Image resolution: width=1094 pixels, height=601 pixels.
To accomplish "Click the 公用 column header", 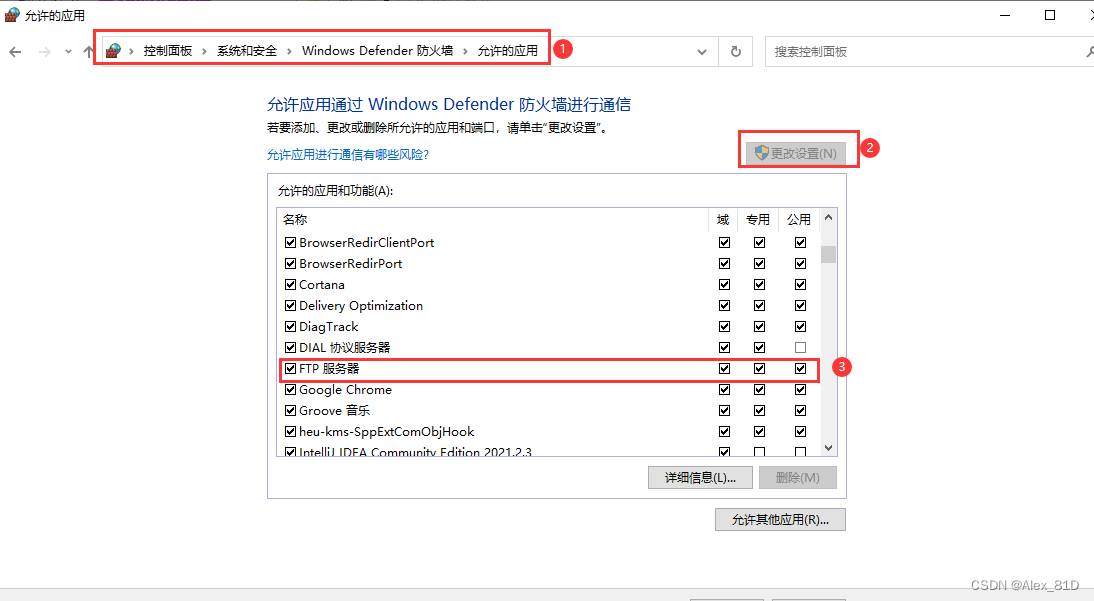I will click(799, 220).
